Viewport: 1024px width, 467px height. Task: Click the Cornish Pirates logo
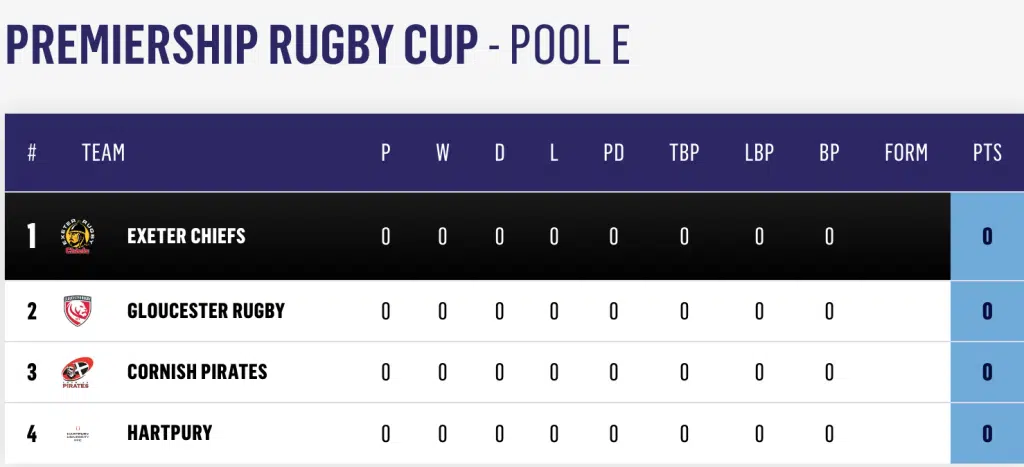77,372
